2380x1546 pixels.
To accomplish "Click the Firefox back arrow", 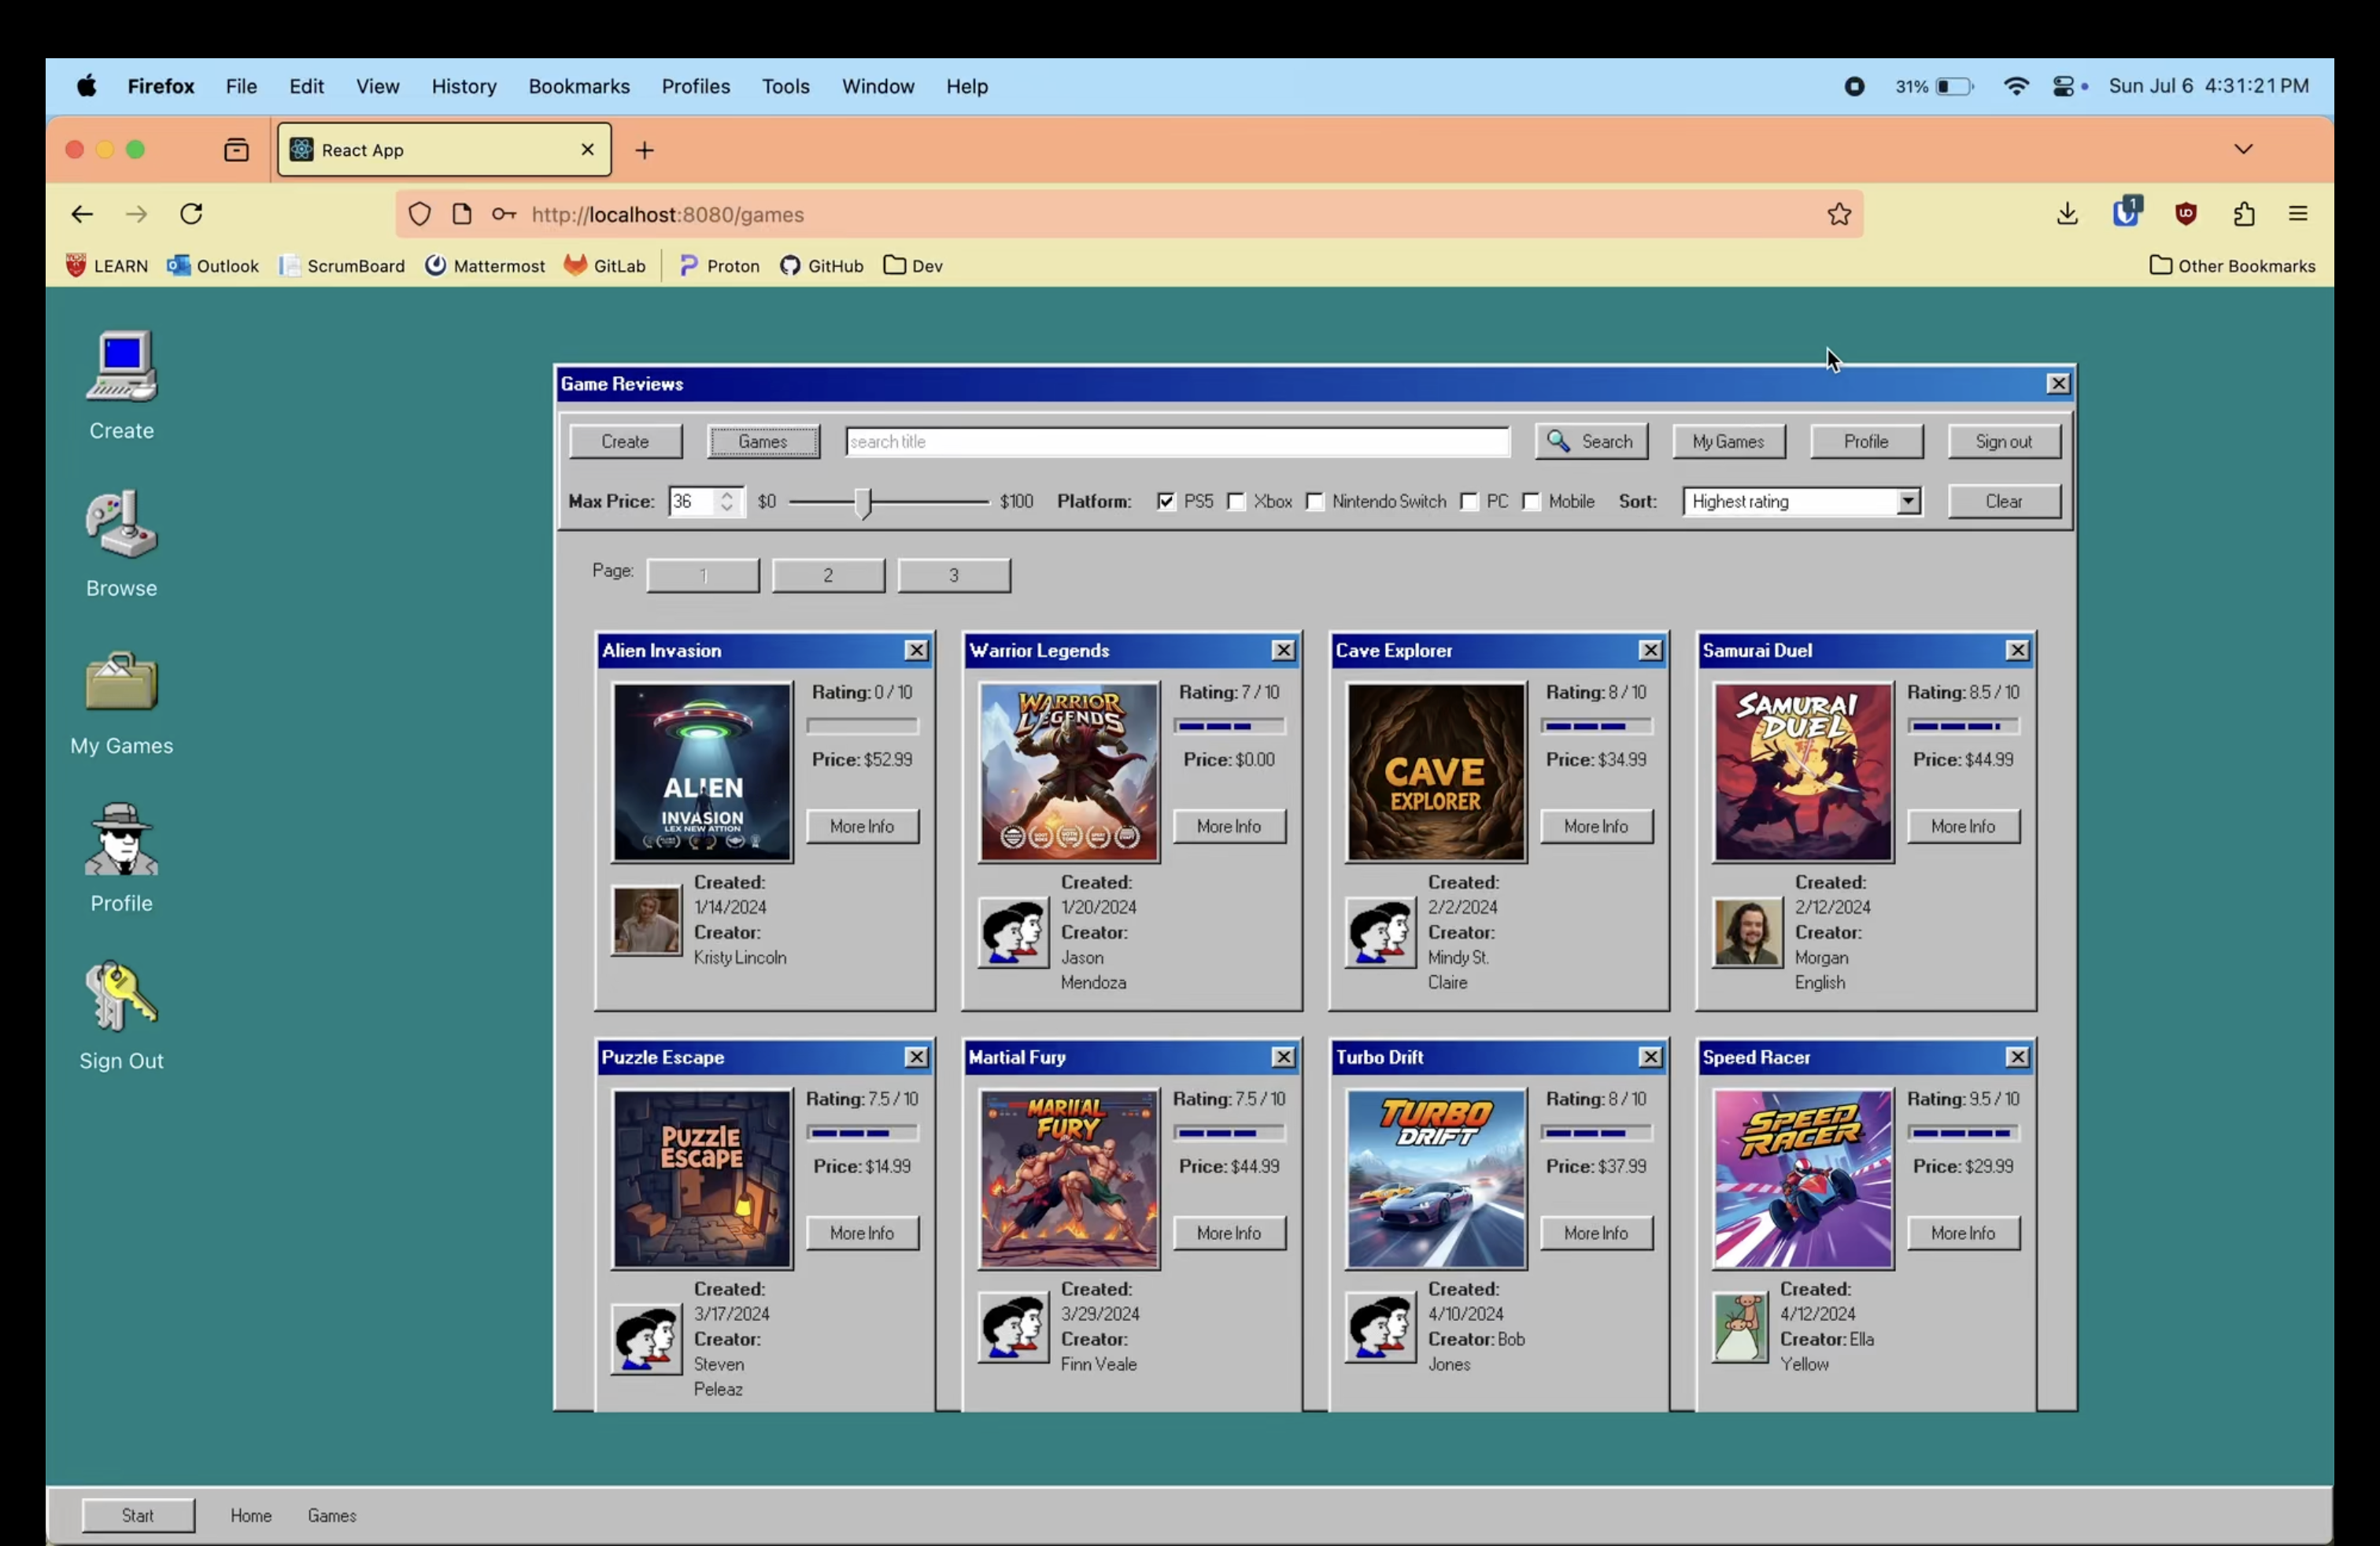I will 82,214.
